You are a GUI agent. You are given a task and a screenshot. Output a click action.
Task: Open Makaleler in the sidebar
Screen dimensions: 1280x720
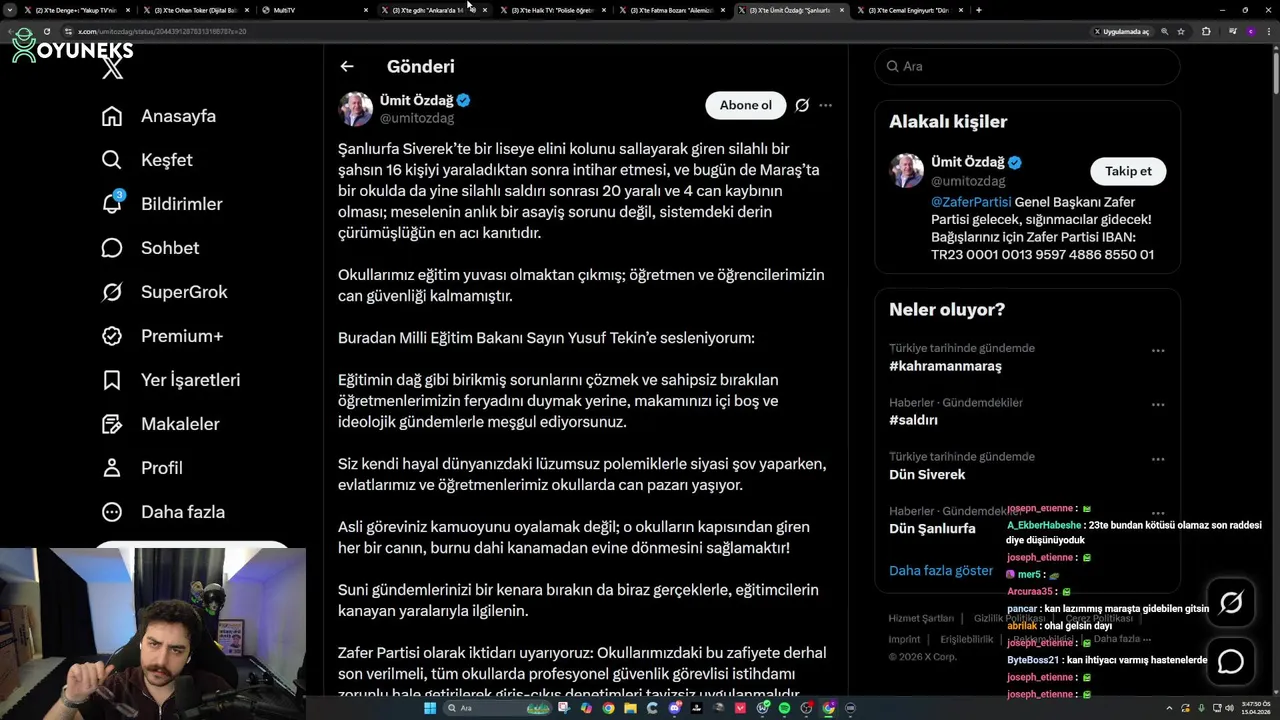pyautogui.click(x=160, y=424)
